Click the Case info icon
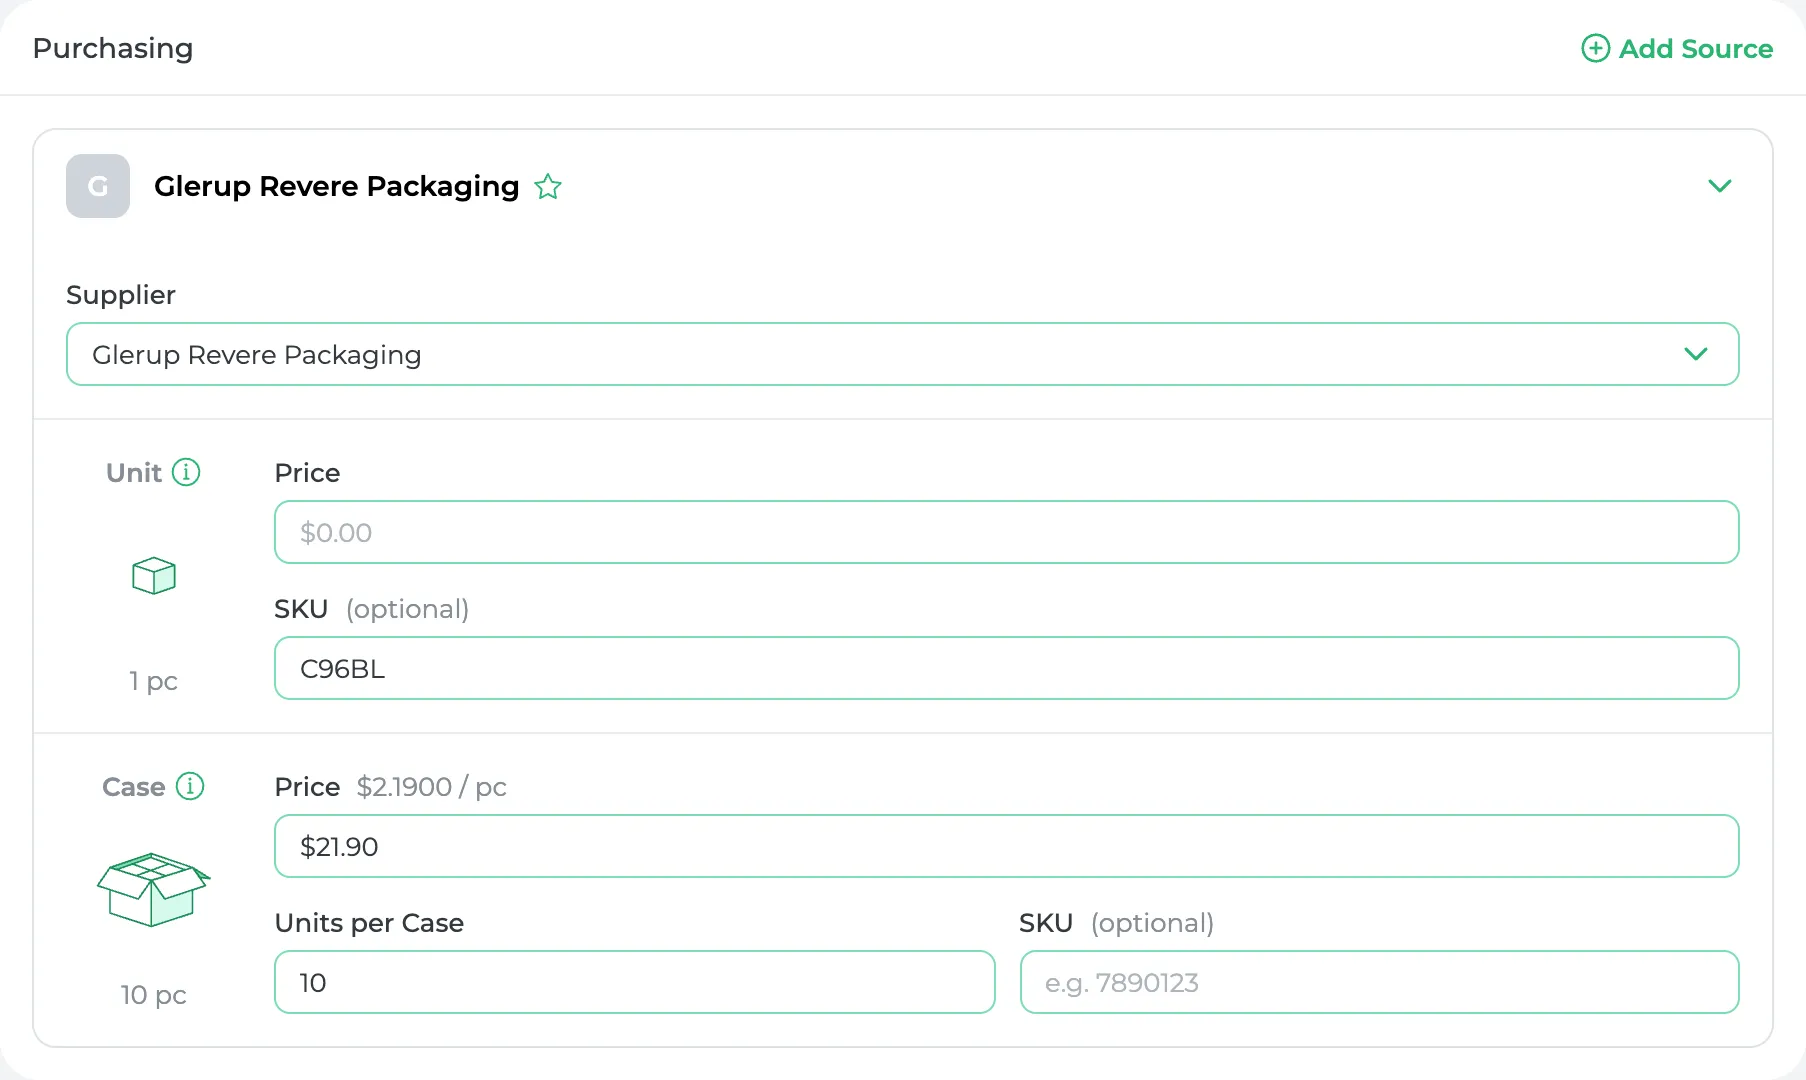The image size is (1806, 1080). tap(190, 786)
